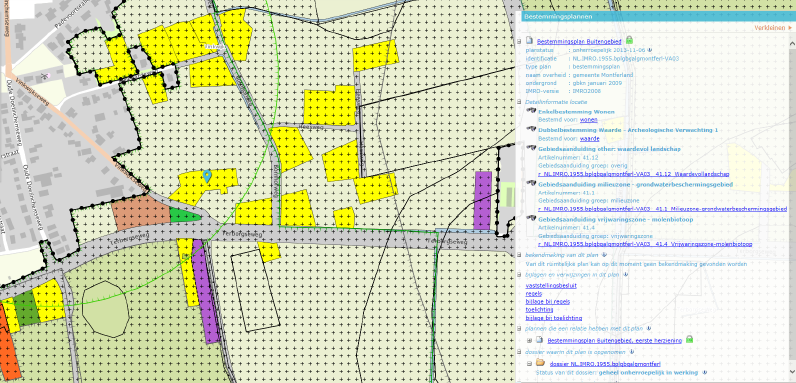The width and height of the screenshot is (796, 383).
Task: Click binoculars icon for grondwaterbeschermingsgebied
Action: tap(532, 184)
